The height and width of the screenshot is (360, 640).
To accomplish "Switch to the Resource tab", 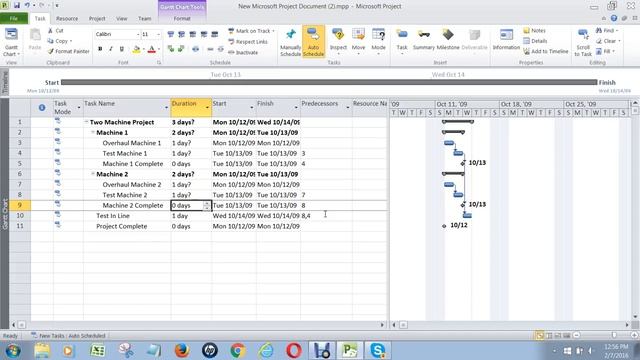I will pos(67,19).
